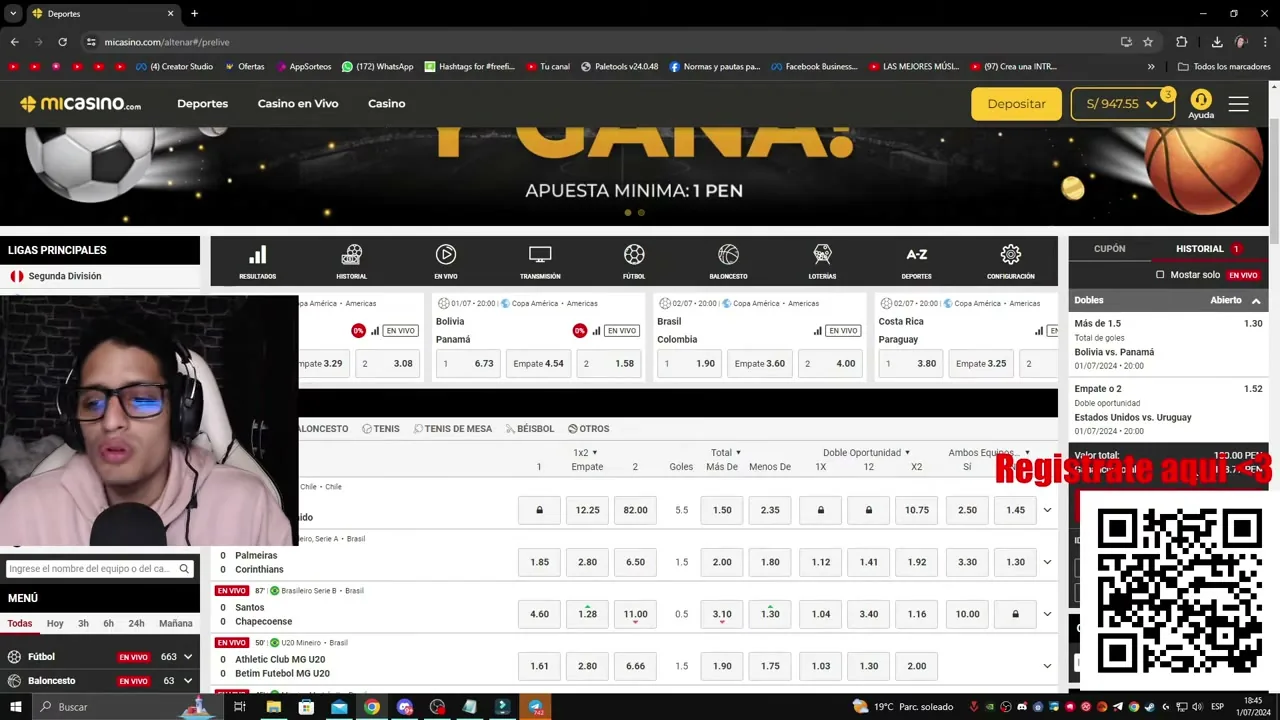Switch to the Historial tab
This screenshot has height=720, width=1280.
(1199, 249)
